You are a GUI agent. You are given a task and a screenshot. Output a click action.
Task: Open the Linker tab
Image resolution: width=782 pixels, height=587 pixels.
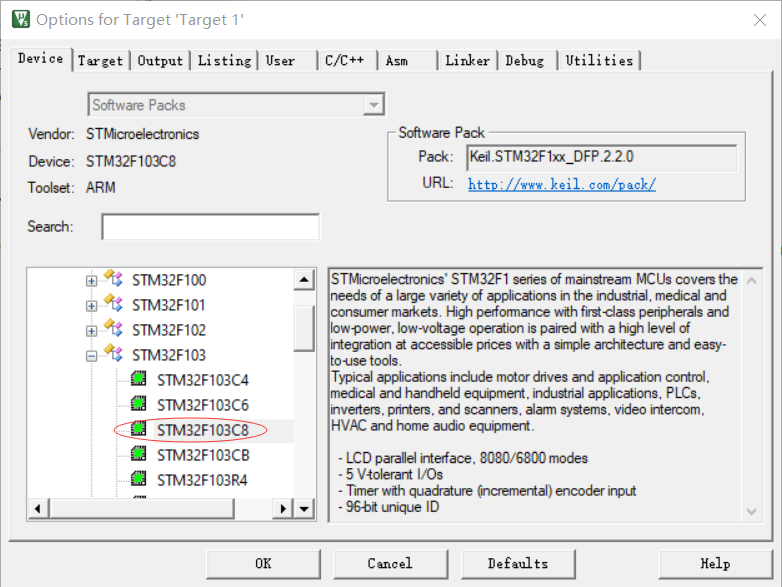click(468, 61)
